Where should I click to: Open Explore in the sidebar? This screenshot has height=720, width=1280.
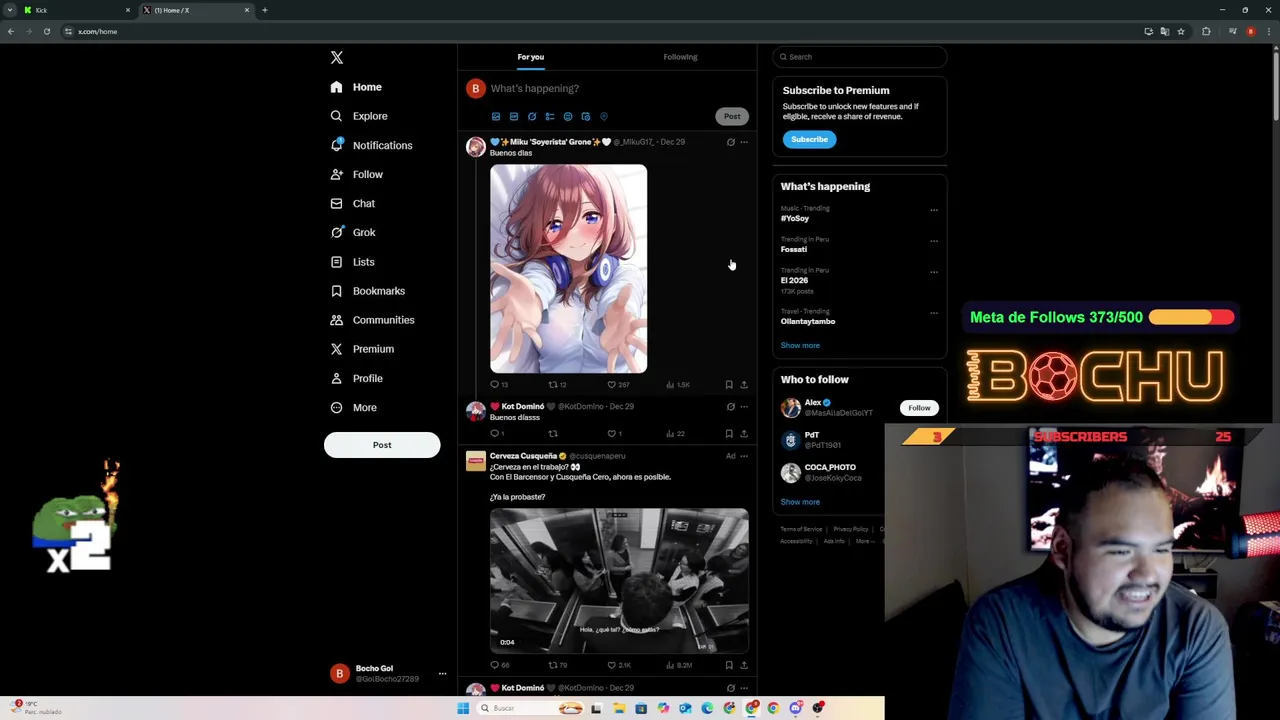(x=359, y=116)
